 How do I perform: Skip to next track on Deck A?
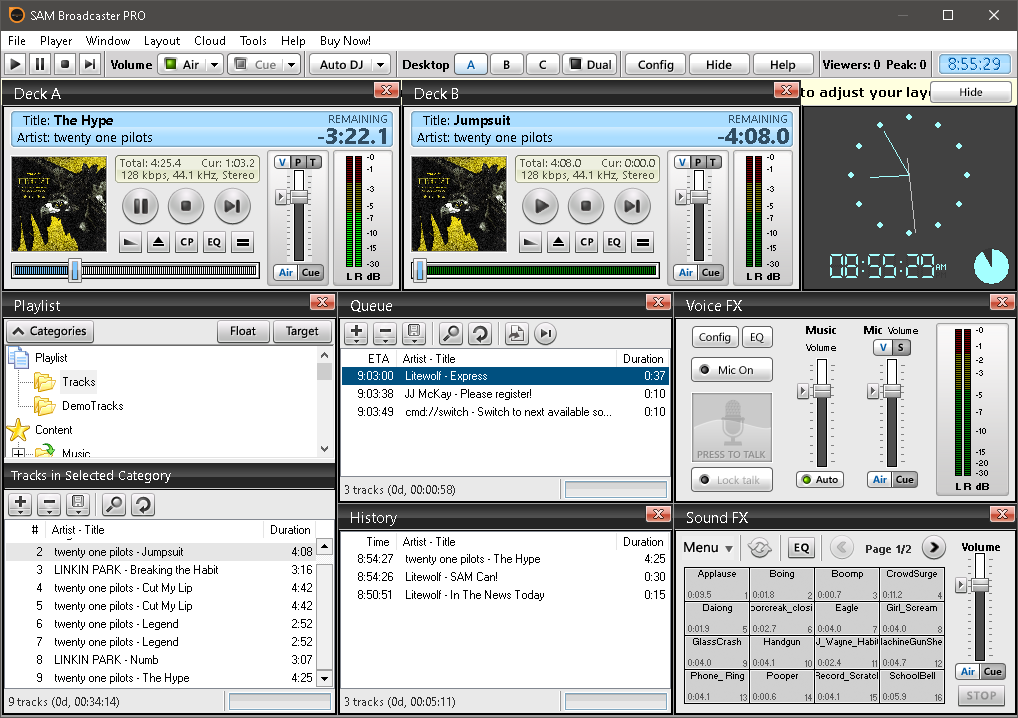[232, 206]
